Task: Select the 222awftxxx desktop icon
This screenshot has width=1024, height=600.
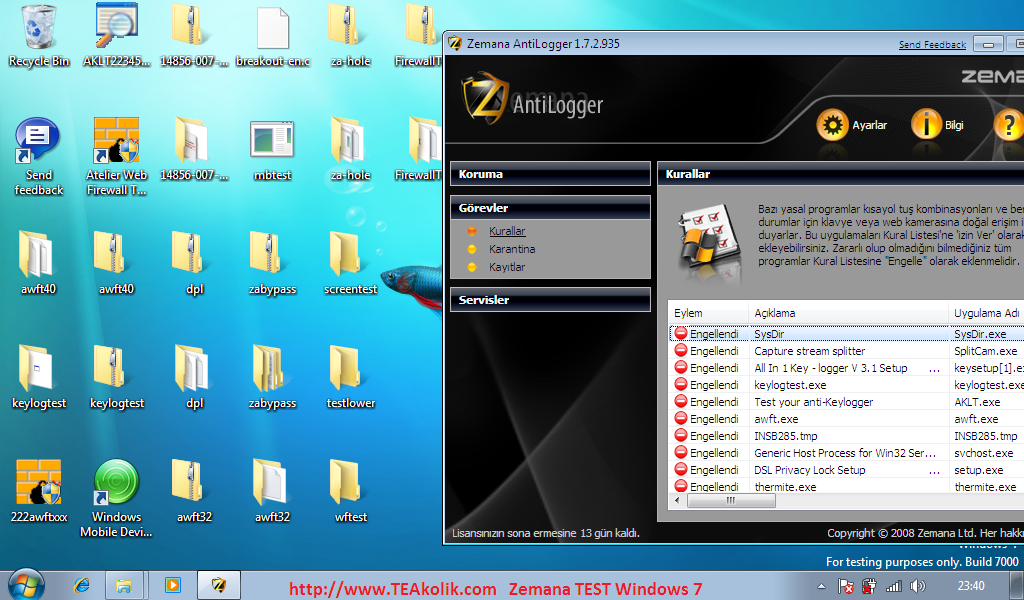Action: coord(39,491)
